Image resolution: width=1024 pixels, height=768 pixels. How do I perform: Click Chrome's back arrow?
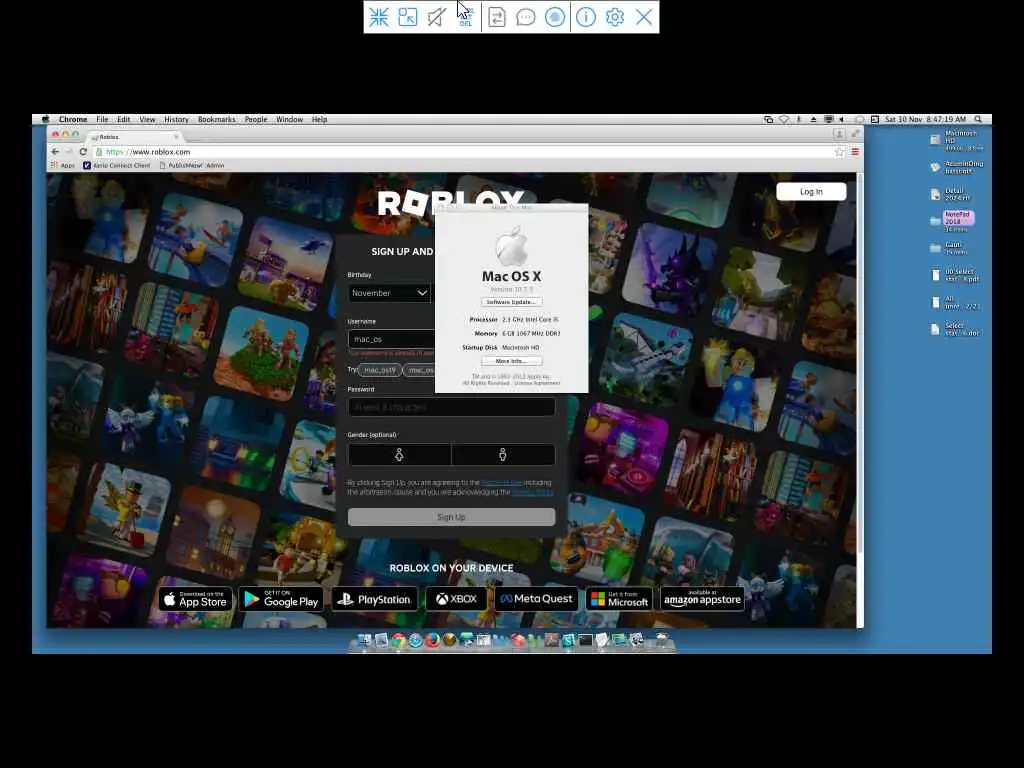tap(55, 152)
